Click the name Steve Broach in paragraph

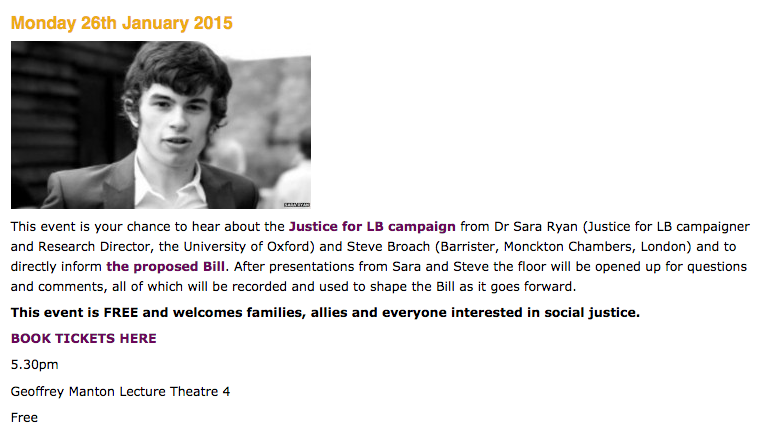pyautogui.click(x=388, y=247)
